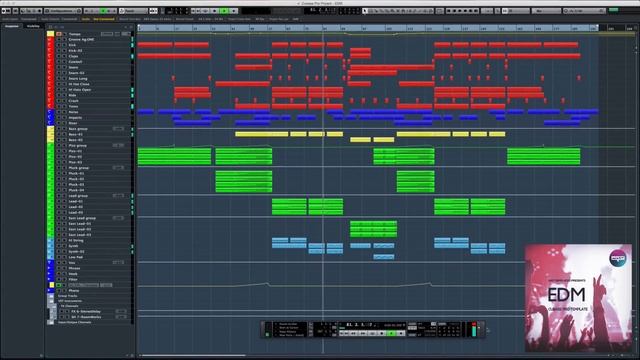Click the red color strip beside the Kick track
Viewport: 640px width, 360px height.
click(50, 45)
